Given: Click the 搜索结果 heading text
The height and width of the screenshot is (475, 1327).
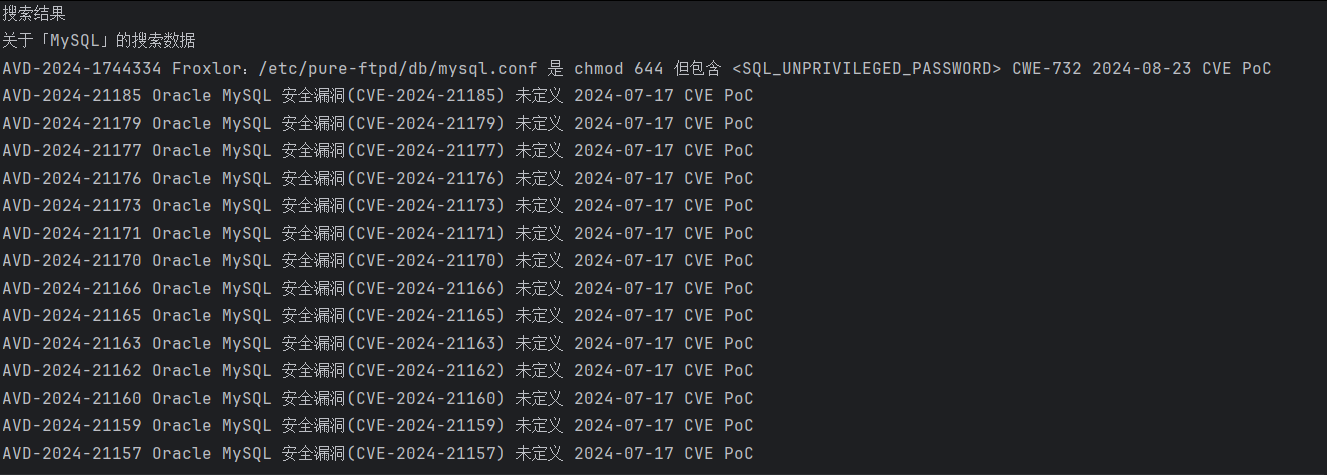Looking at the screenshot, I should click(x=34, y=14).
